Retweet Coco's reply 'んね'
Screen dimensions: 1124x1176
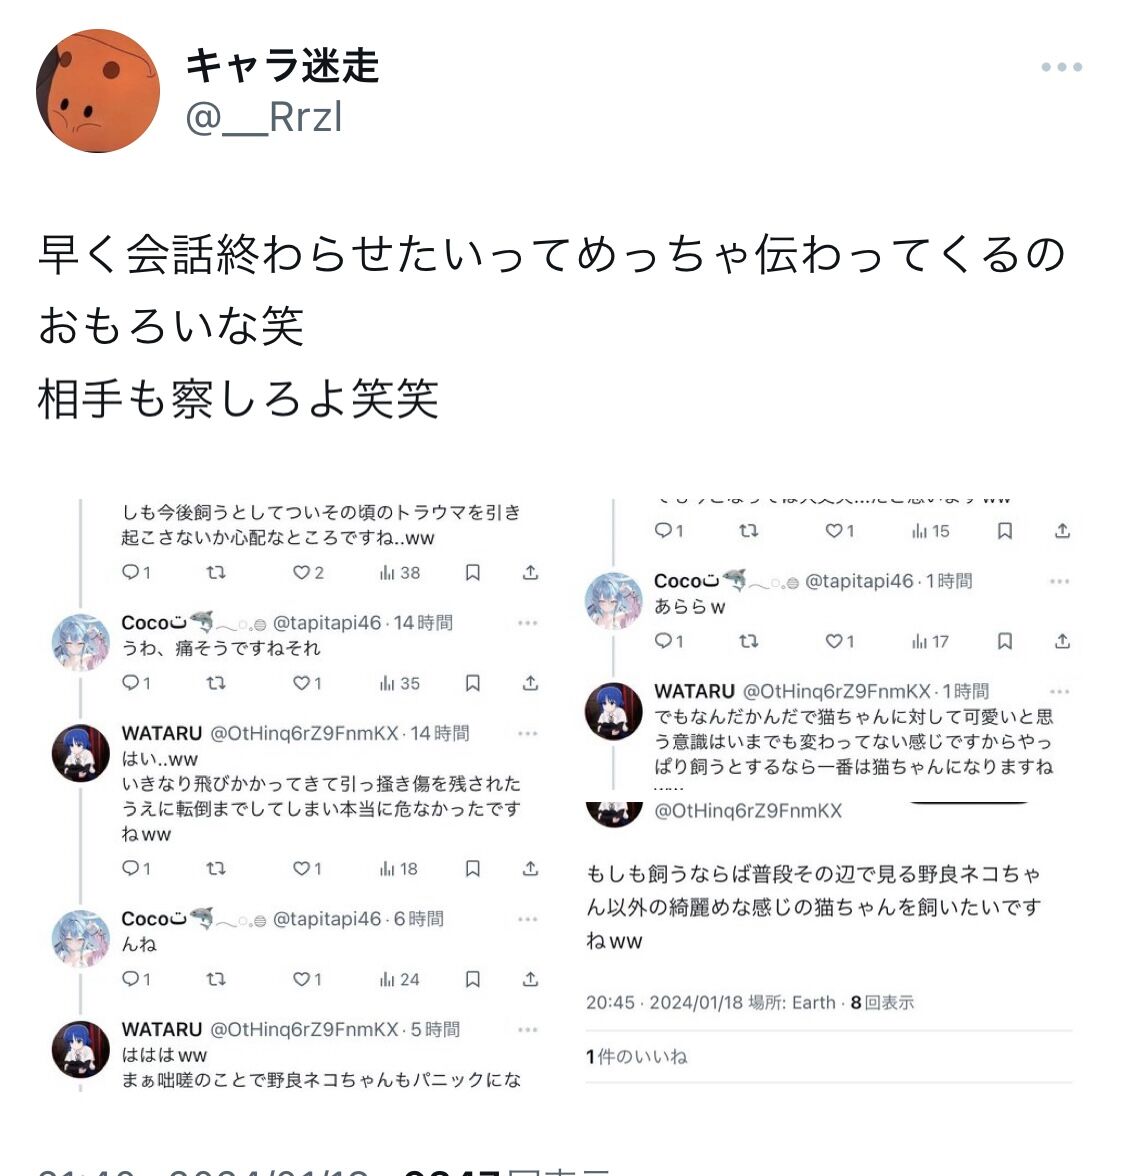coord(216,979)
